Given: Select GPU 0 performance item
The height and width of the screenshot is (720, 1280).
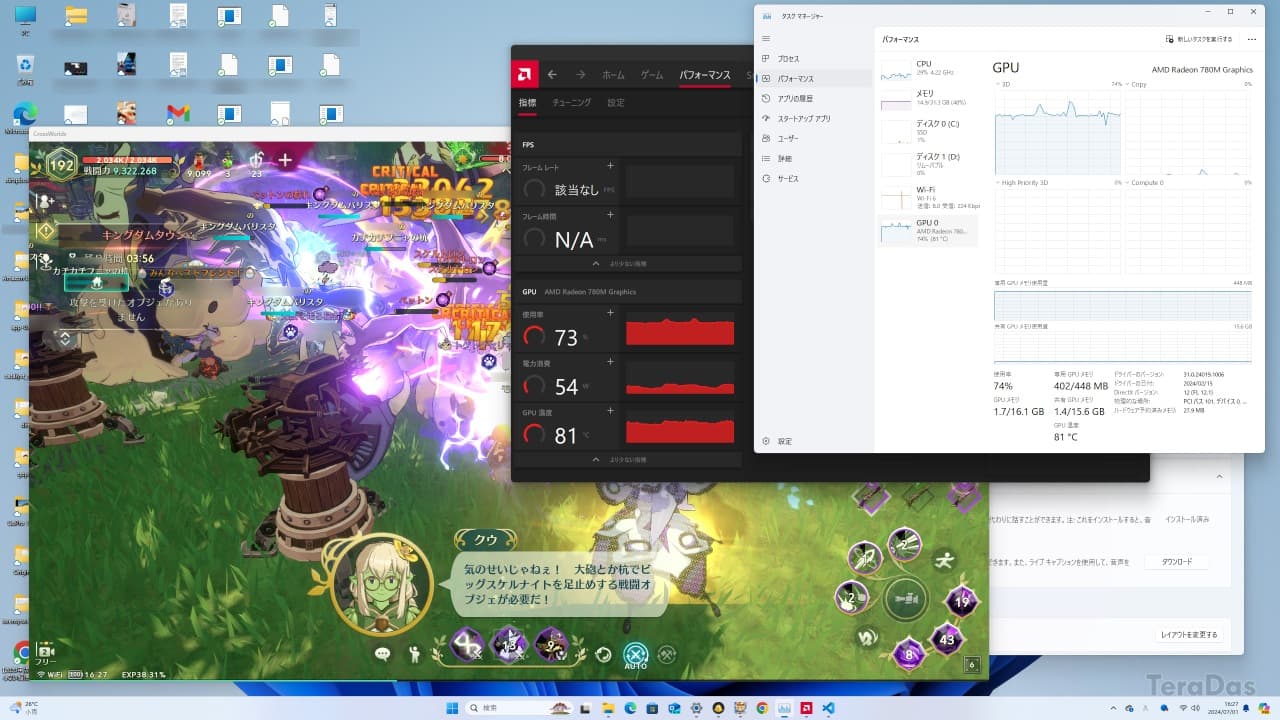Looking at the screenshot, I should coord(927,231).
